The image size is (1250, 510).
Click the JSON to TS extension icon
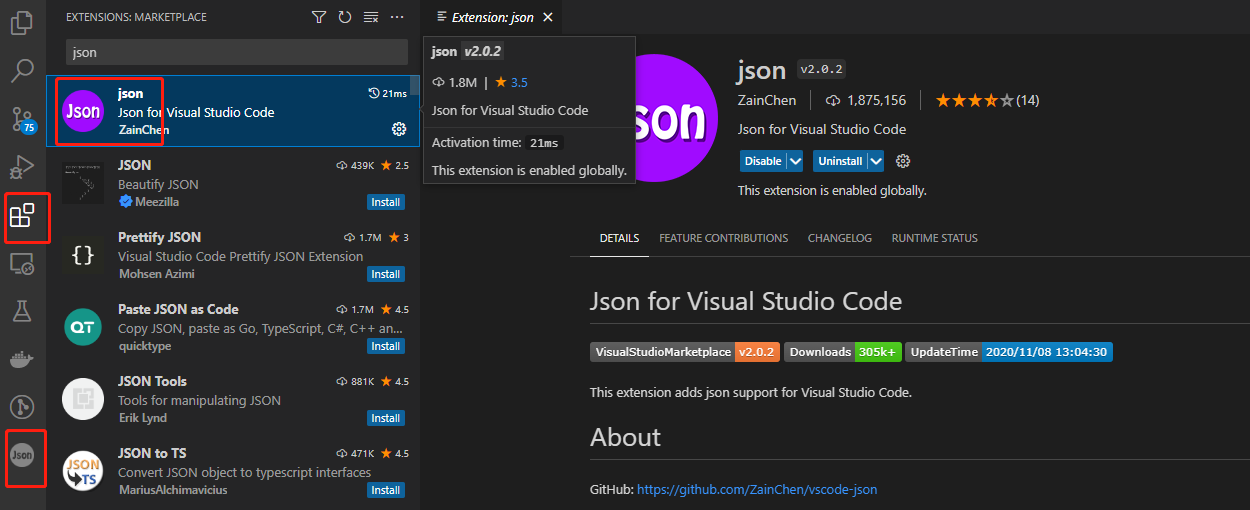pyautogui.click(x=82, y=471)
